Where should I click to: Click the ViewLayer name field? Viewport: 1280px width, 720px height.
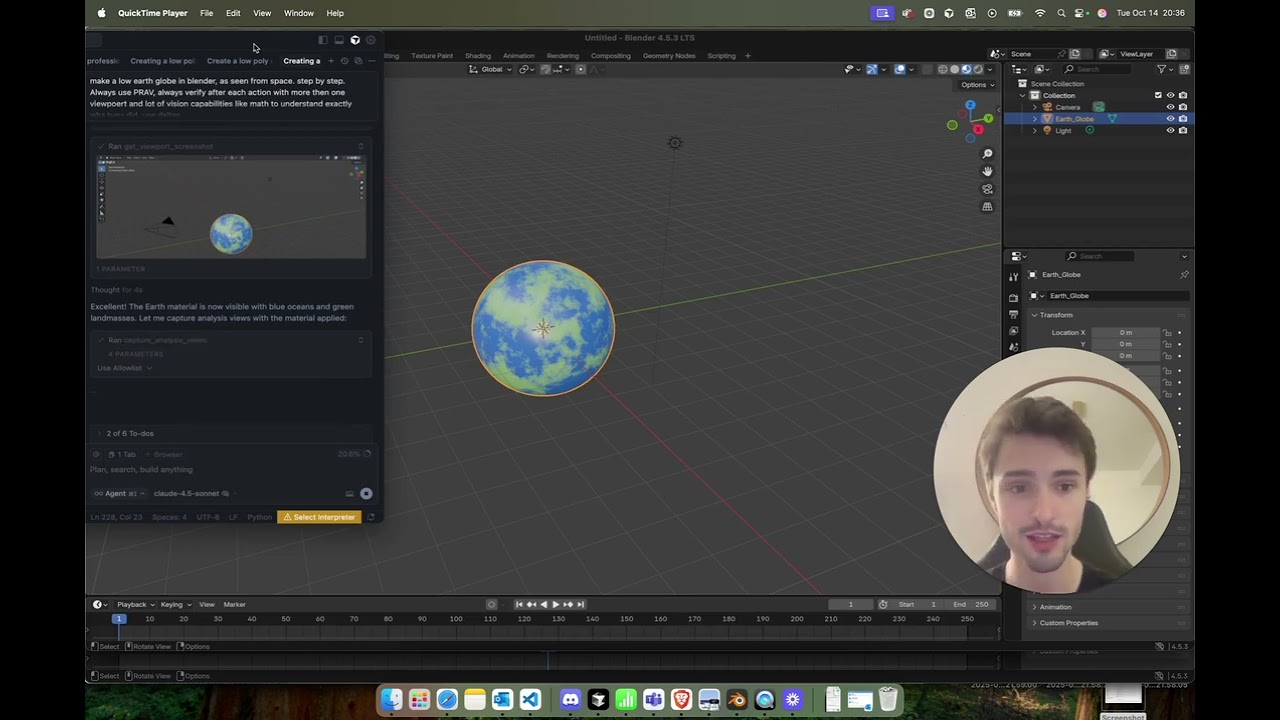coord(1141,54)
